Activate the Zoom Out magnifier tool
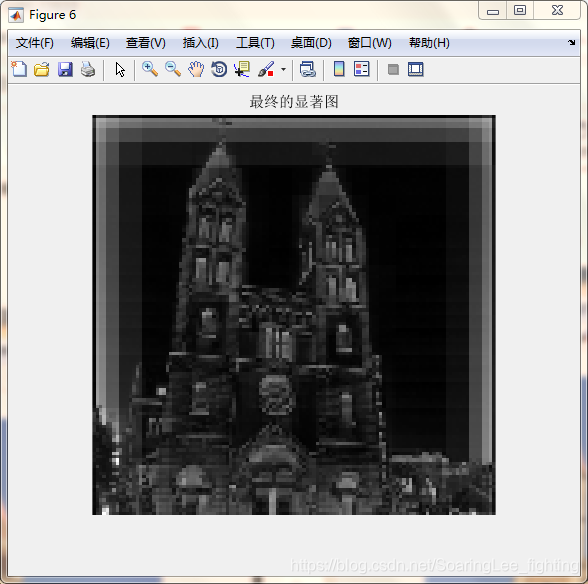Viewport: 588px width, 584px height. coord(173,69)
